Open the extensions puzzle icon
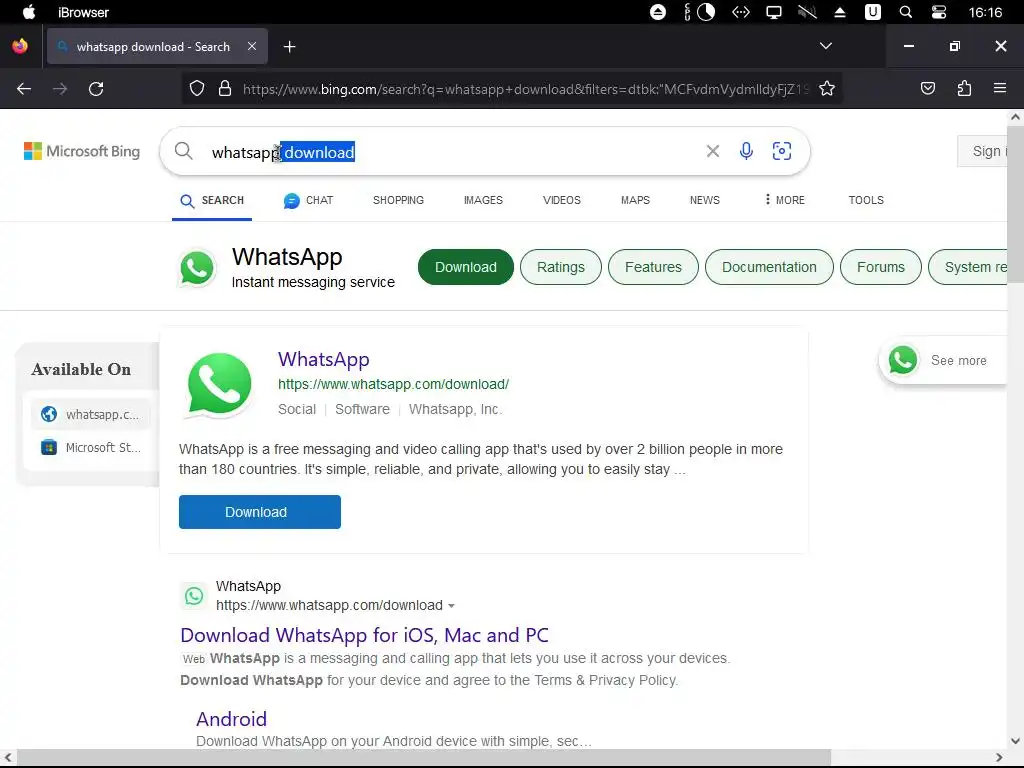Image resolution: width=1024 pixels, height=768 pixels. [x=964, y=88]
